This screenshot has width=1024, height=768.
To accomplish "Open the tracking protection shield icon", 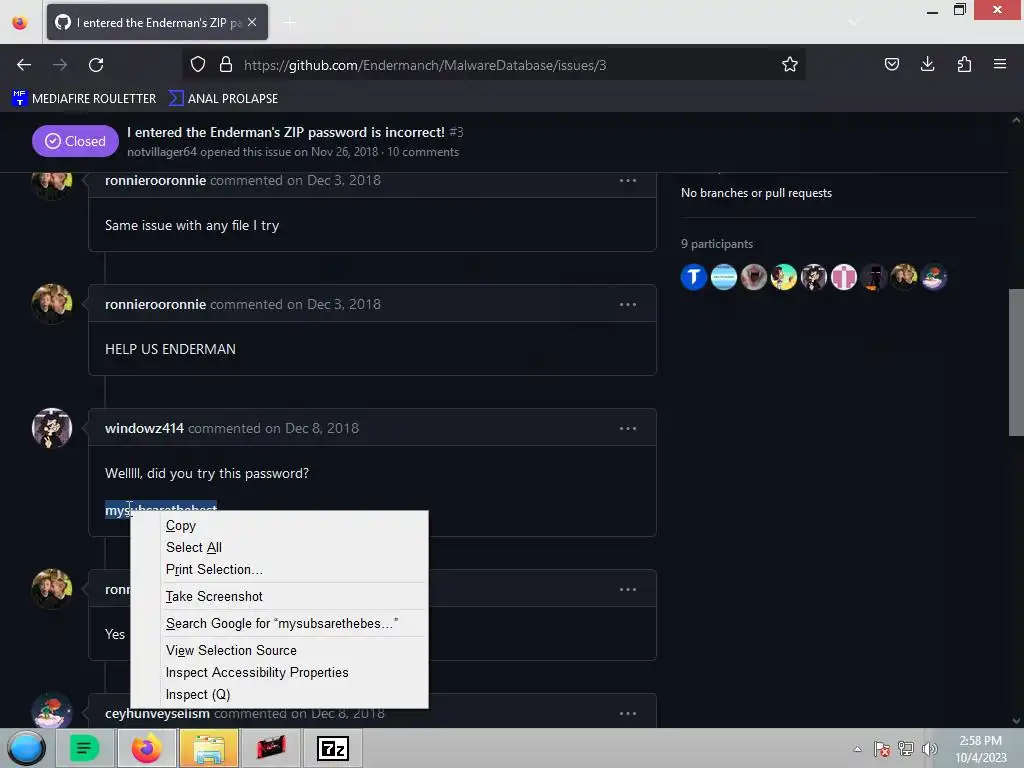I will click(198, 65).
